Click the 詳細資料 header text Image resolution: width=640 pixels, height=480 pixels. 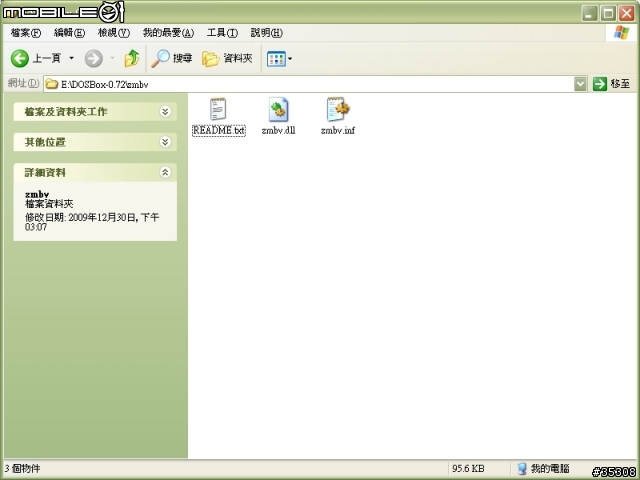click(x=45, y=172)
